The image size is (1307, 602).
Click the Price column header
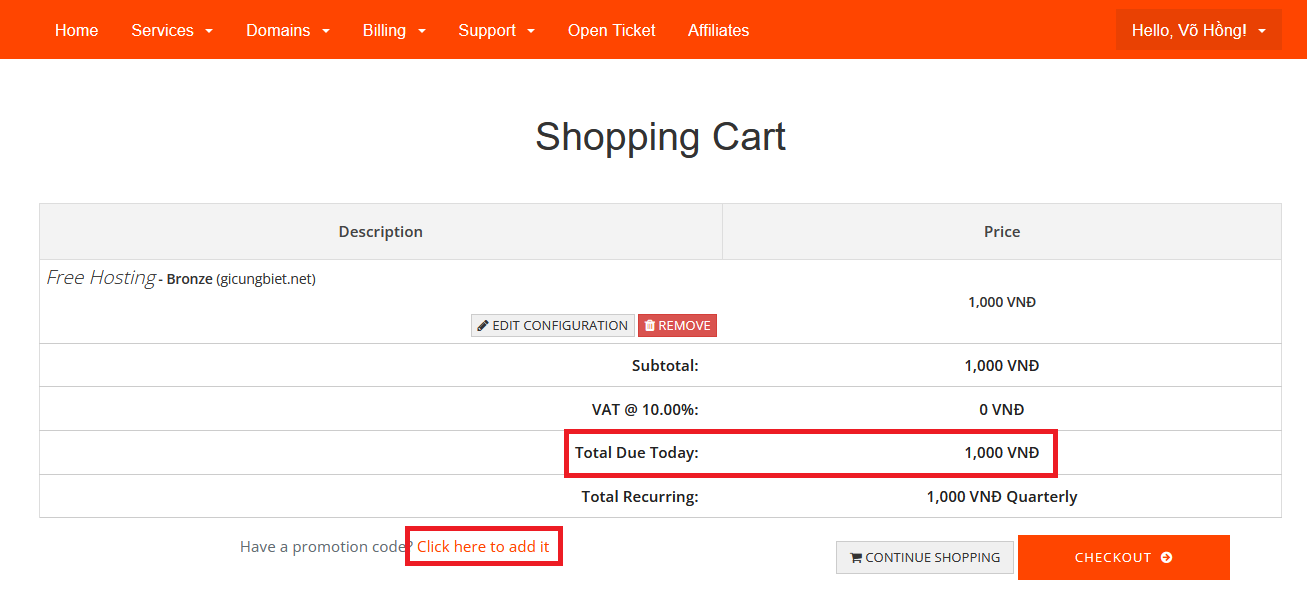[x=1002, y=231]
